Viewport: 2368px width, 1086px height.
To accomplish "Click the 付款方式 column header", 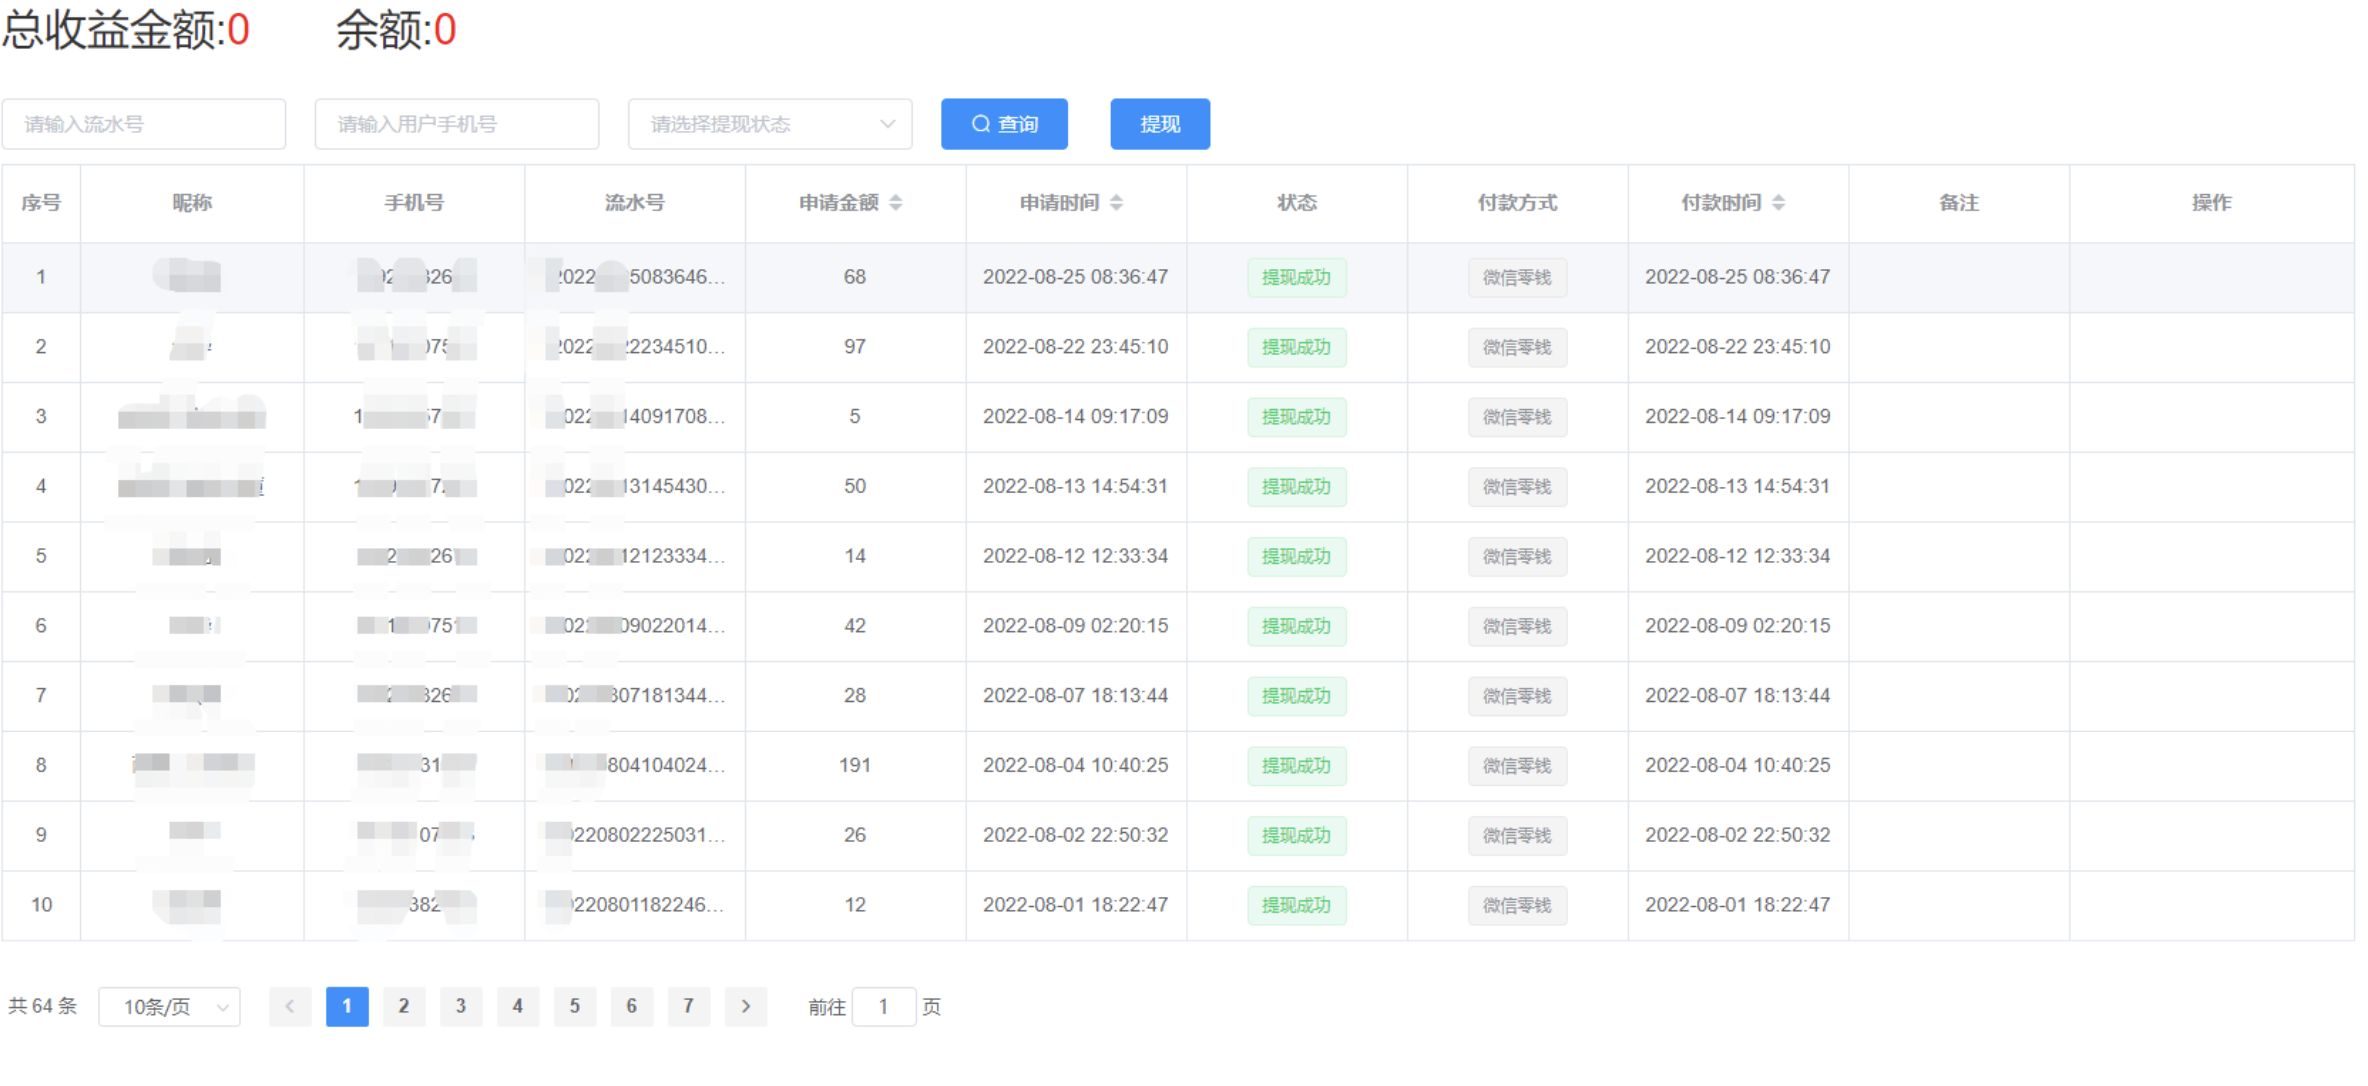I will point(1517,203).
